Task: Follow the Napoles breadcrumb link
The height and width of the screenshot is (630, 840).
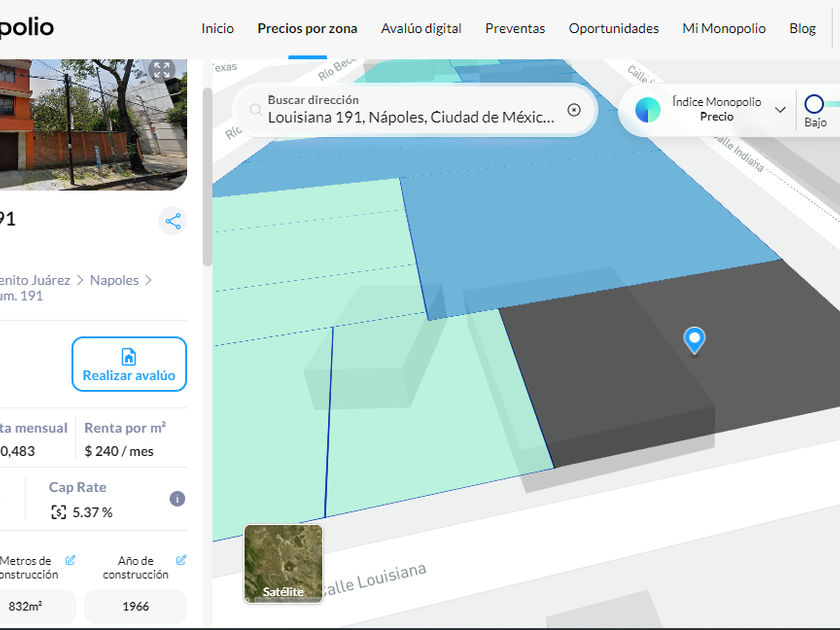Action: pos(114,280)
